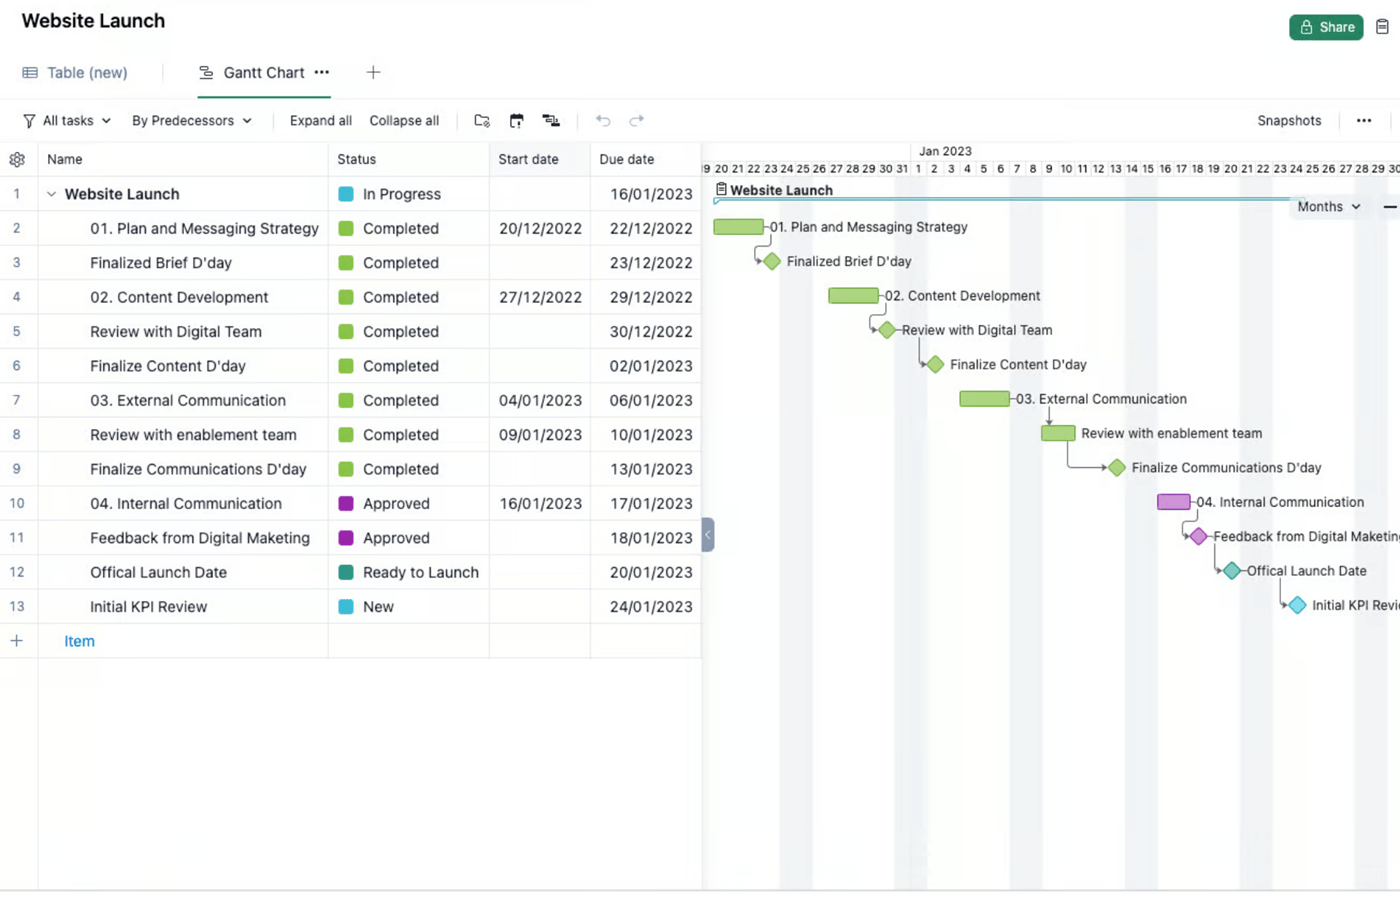Click the redo arrow in the toolbar
Image resolution: width=1400 pixels, height=900 pixels.
(x=636, y=121)
